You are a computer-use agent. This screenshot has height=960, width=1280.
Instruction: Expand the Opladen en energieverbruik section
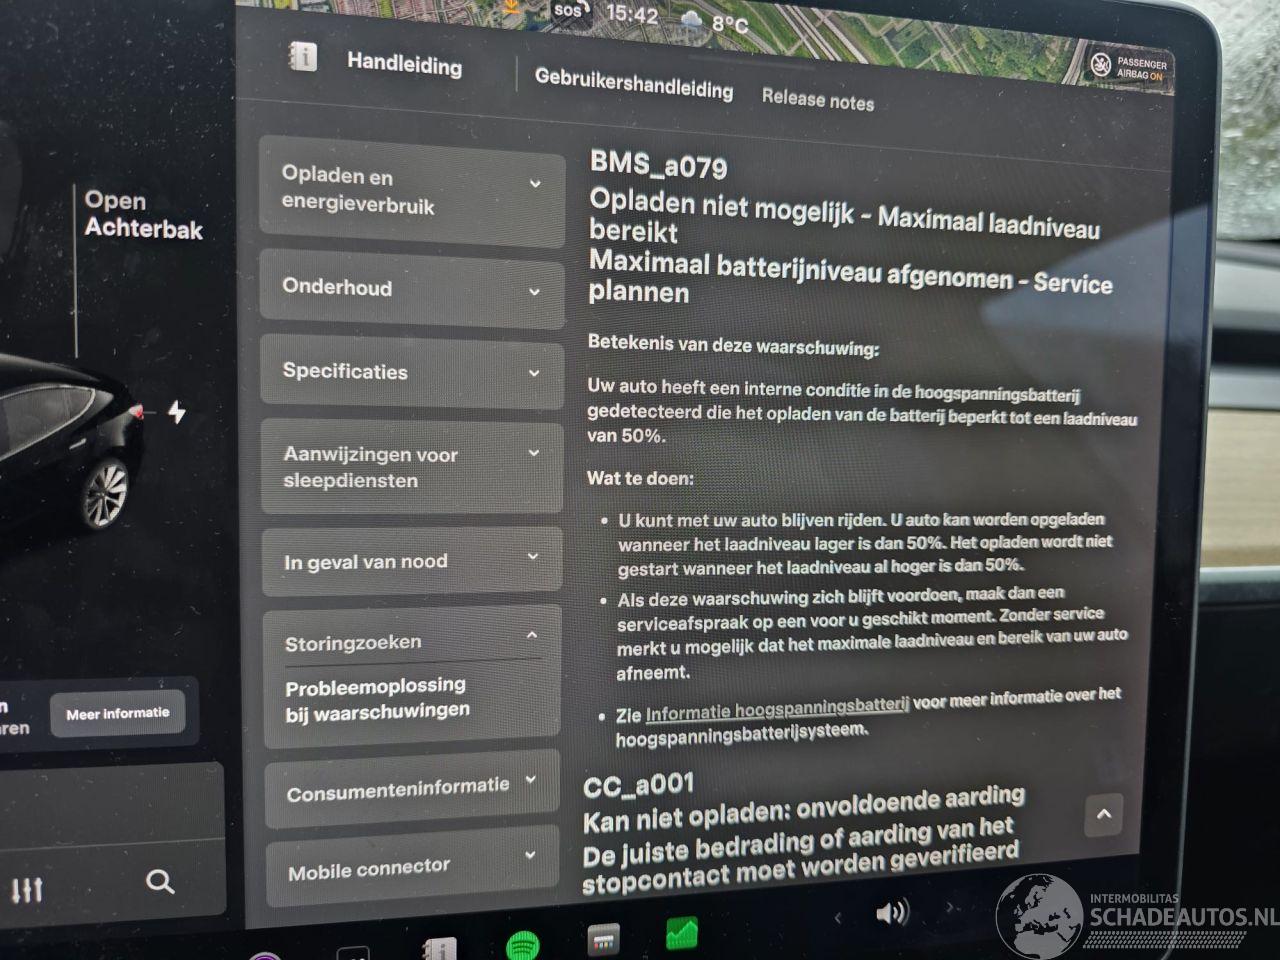(x=411, y=190)
